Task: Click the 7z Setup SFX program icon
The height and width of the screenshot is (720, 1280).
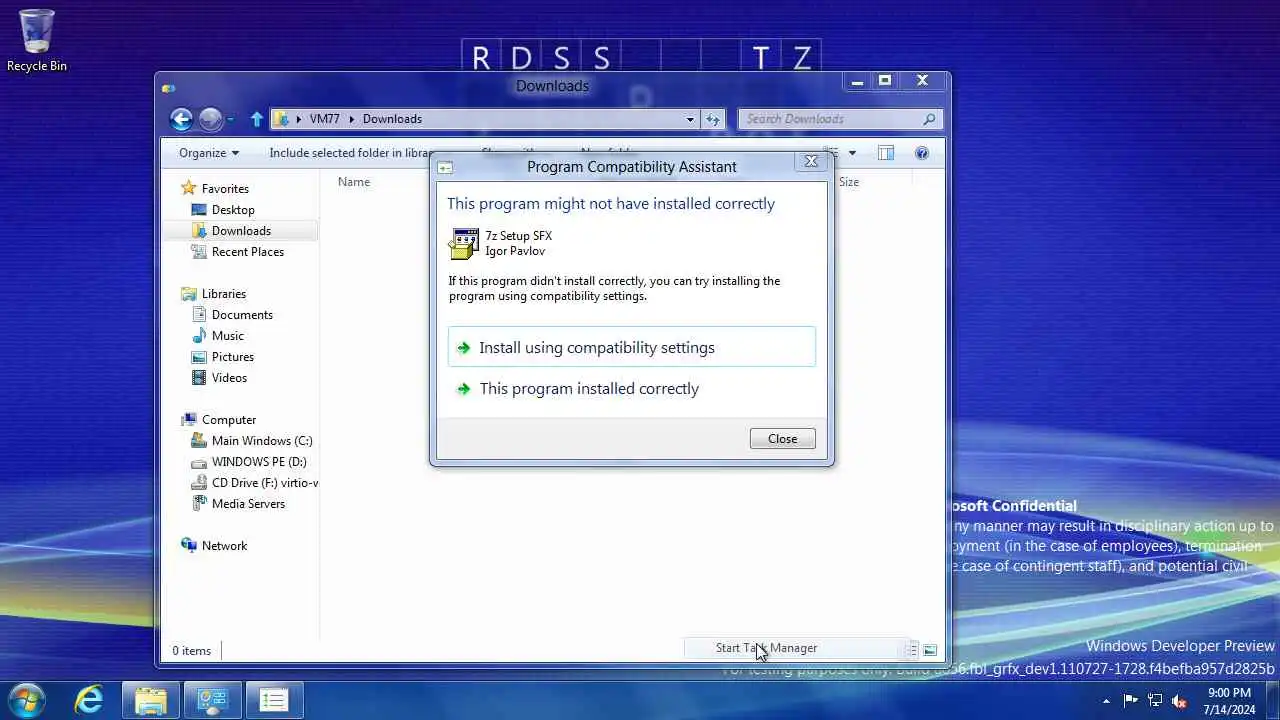Action: [464, 243]
